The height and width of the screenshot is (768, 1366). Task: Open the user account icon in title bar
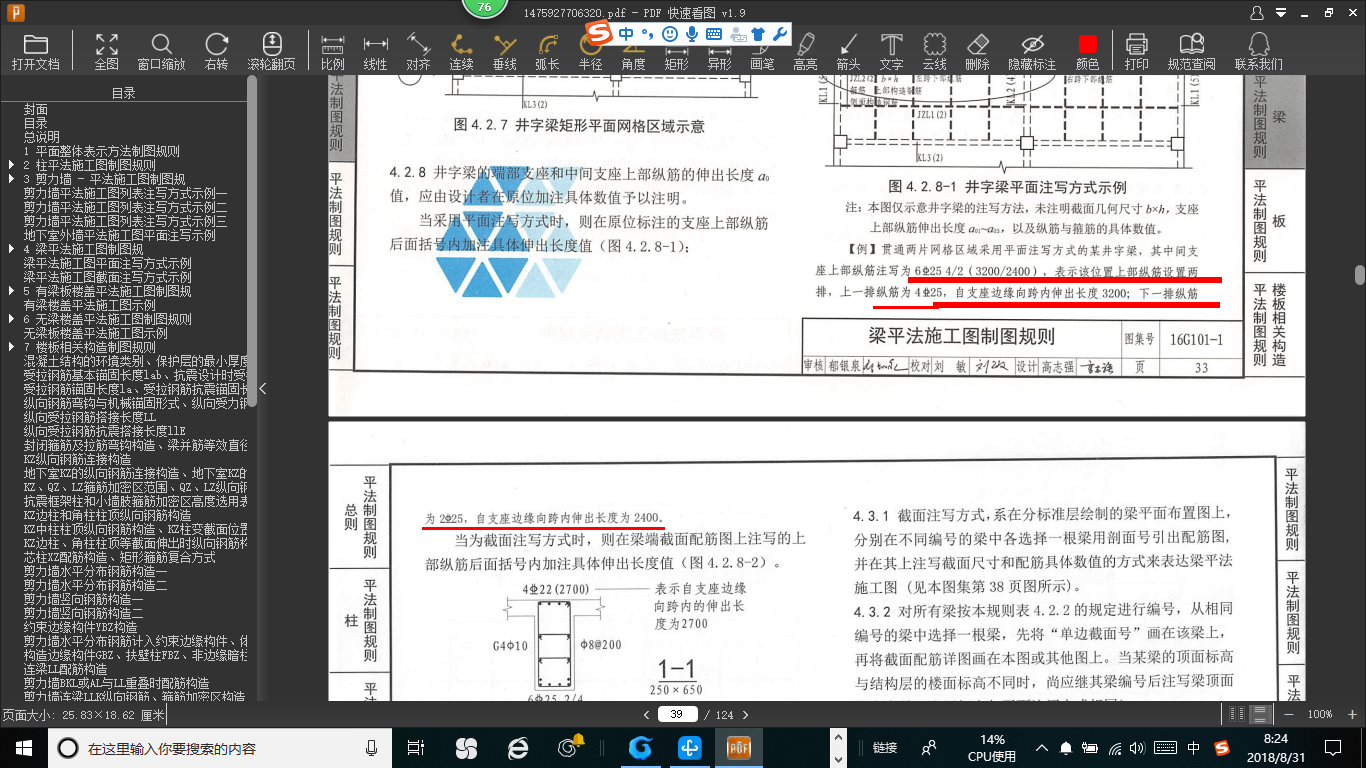click(1258, 12)
